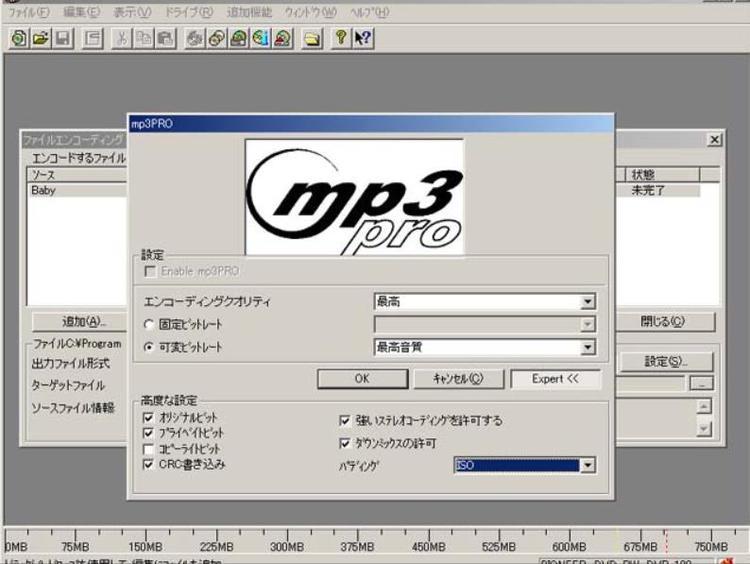The height and width of the screenshot is (564, 750).
Task: Open the disabled 固定ビットレート bitrate dropdown
Action: [485, 324]
